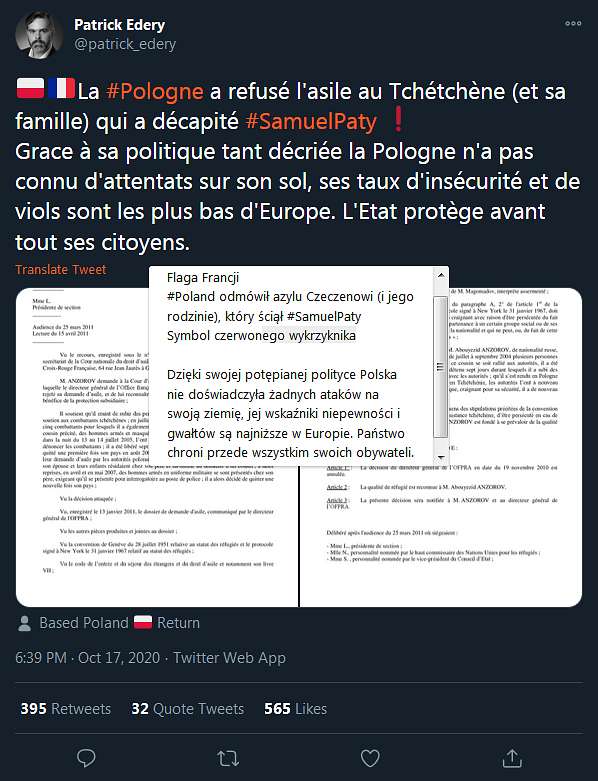Open the @patrick_edery handle

tap(125, 44)
